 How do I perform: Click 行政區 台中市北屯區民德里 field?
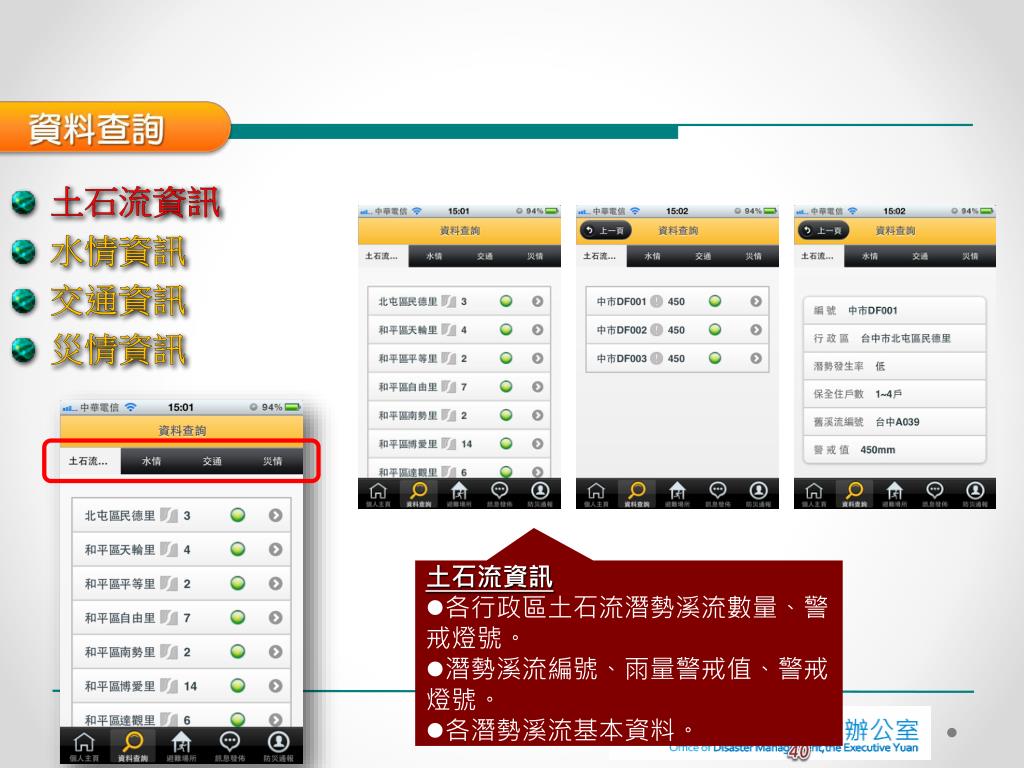[894, 338]
